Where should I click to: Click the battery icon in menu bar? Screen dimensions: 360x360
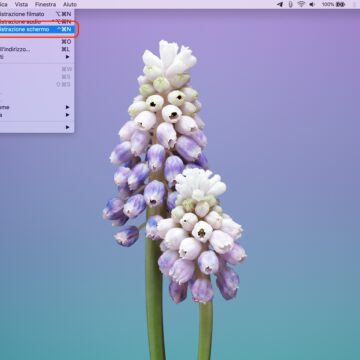(340, 4)
